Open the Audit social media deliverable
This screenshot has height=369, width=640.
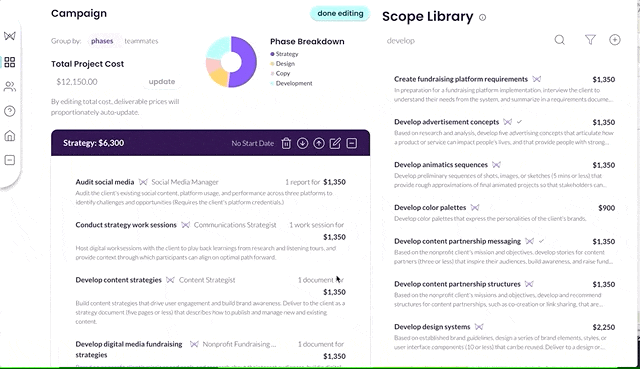pos(104,182)
